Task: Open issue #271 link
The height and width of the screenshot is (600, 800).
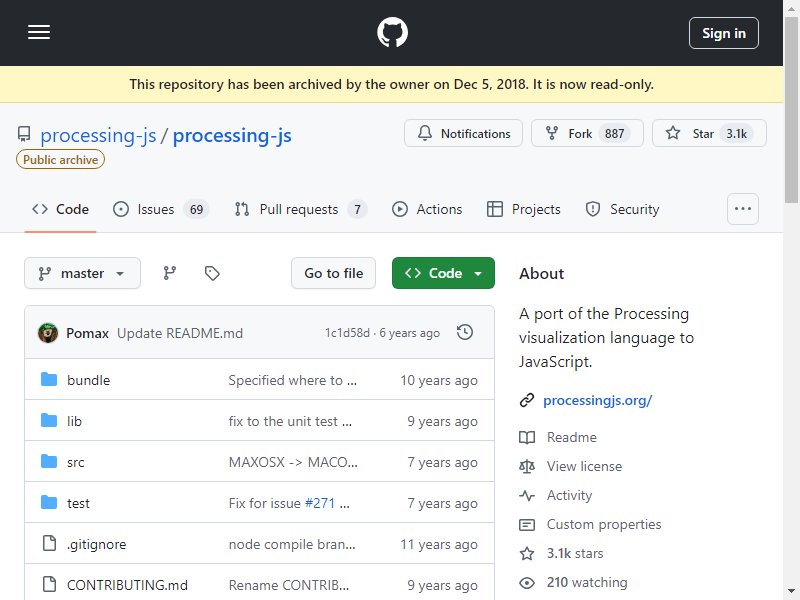Action: (320, 503)
